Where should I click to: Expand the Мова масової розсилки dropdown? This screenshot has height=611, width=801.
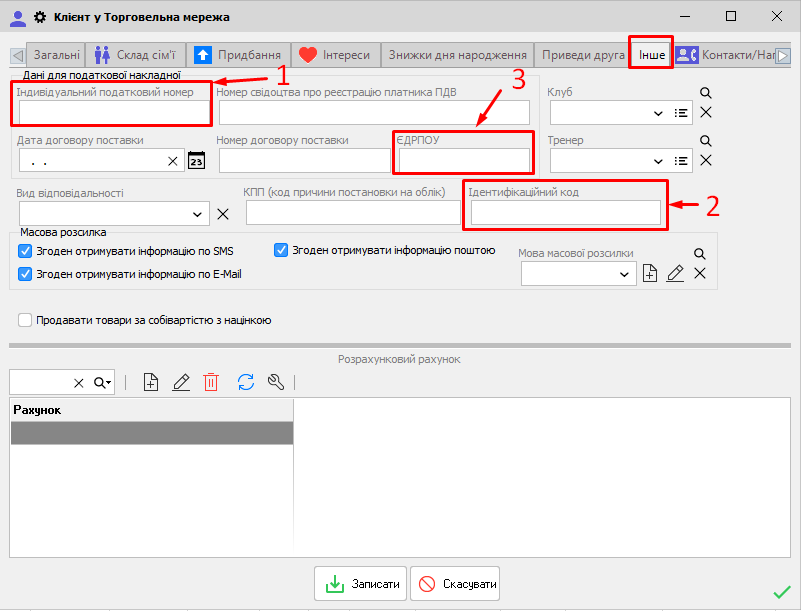coord(625,274)
